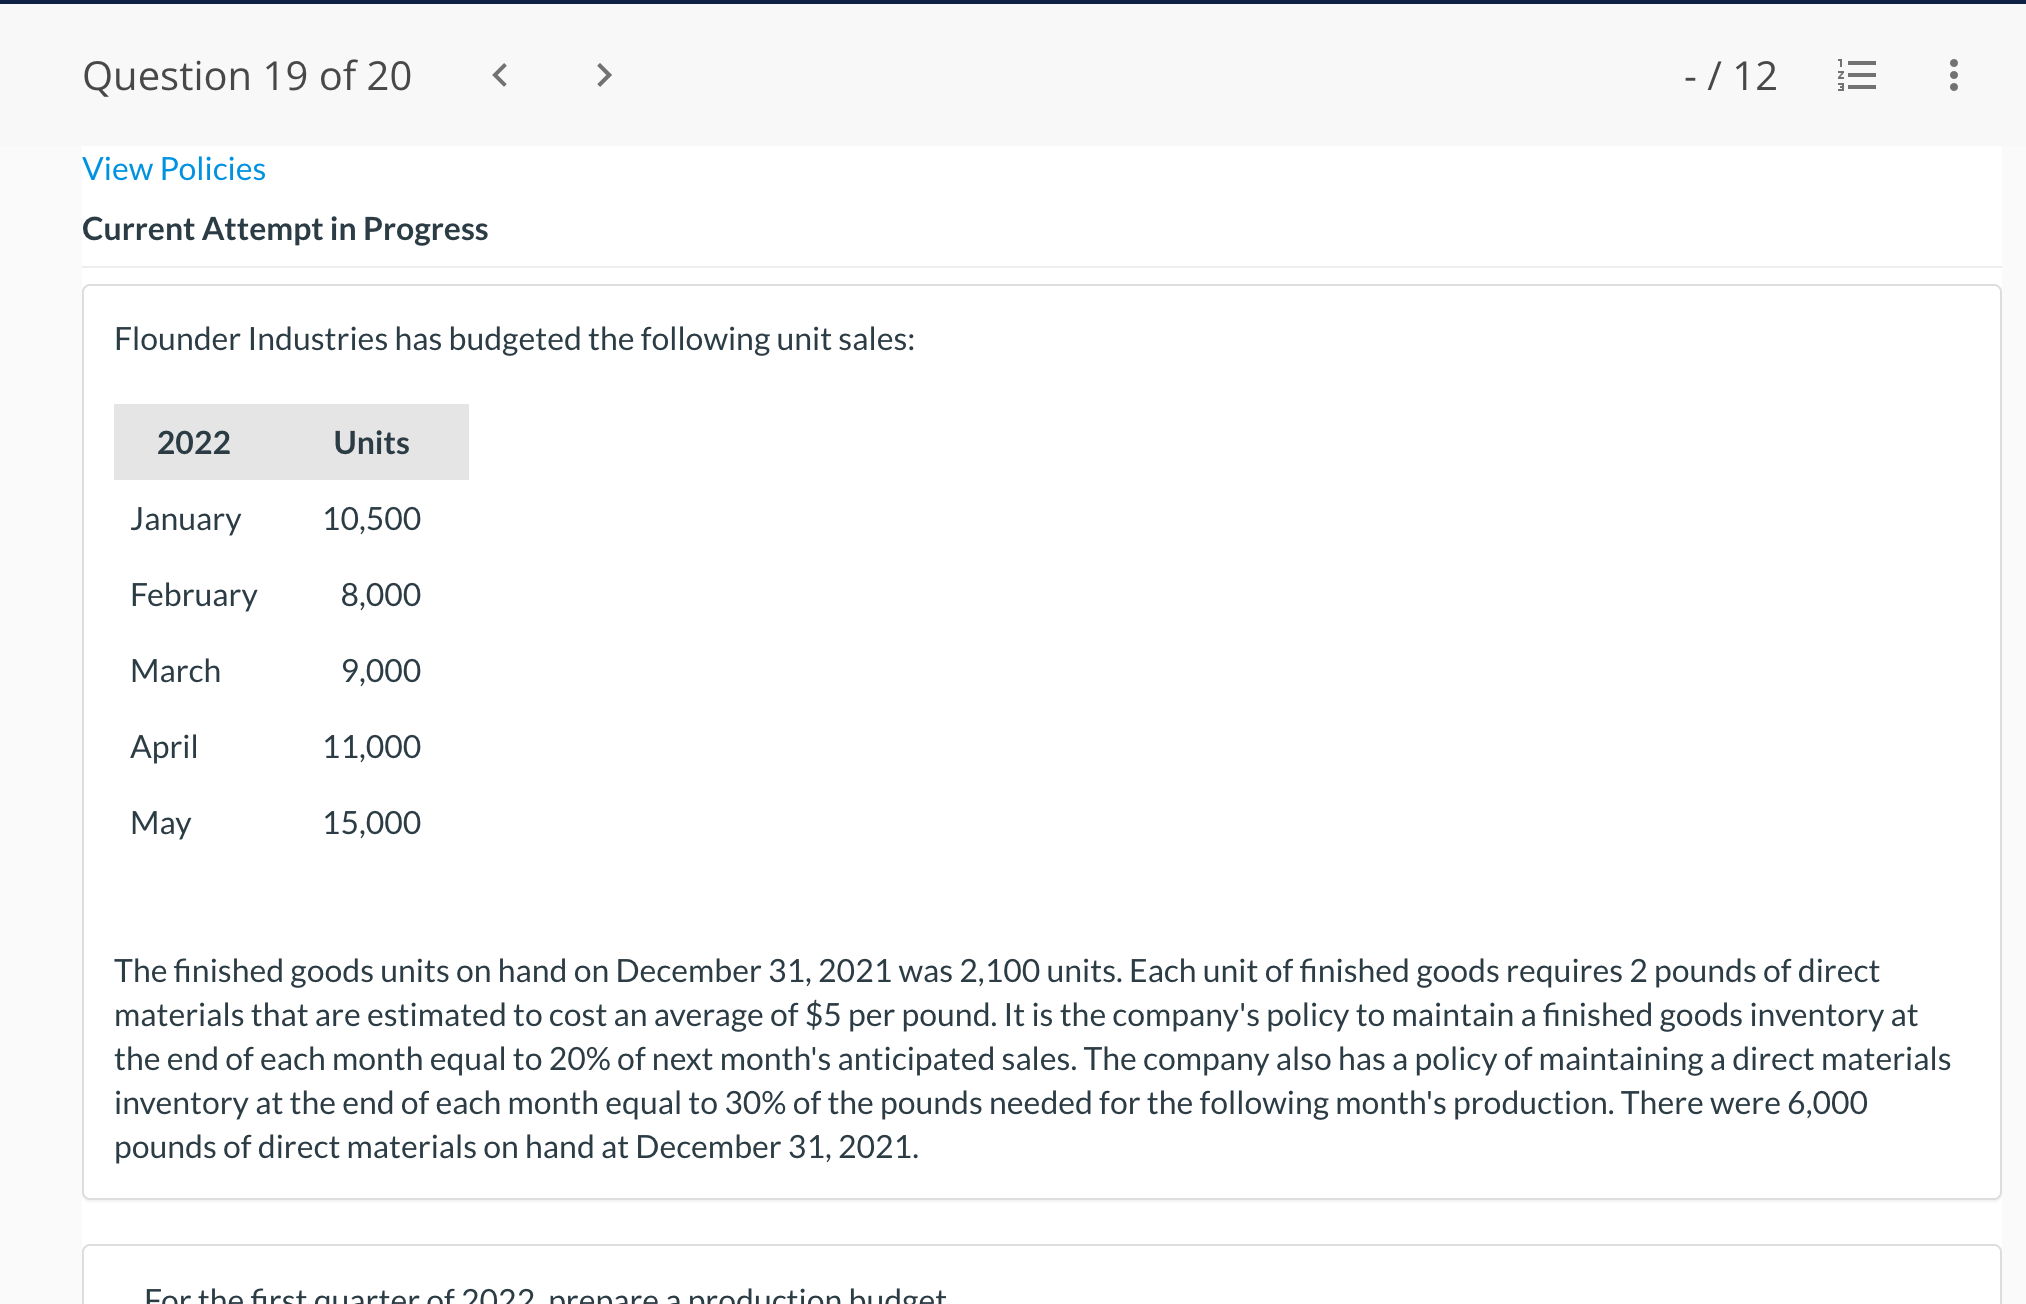Screen dimensions: 2026x1304
Task: Click the Units column header
Action: [371, 442]
